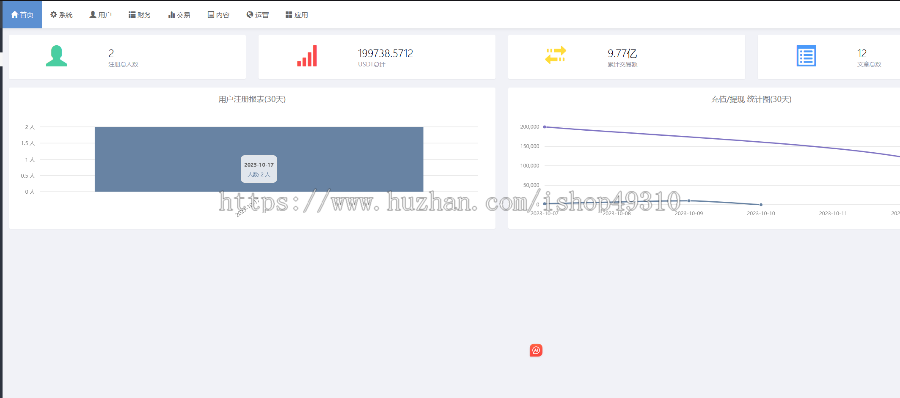
Task: Click the blue bar in registration chart
Action: [x=259, y=159]
